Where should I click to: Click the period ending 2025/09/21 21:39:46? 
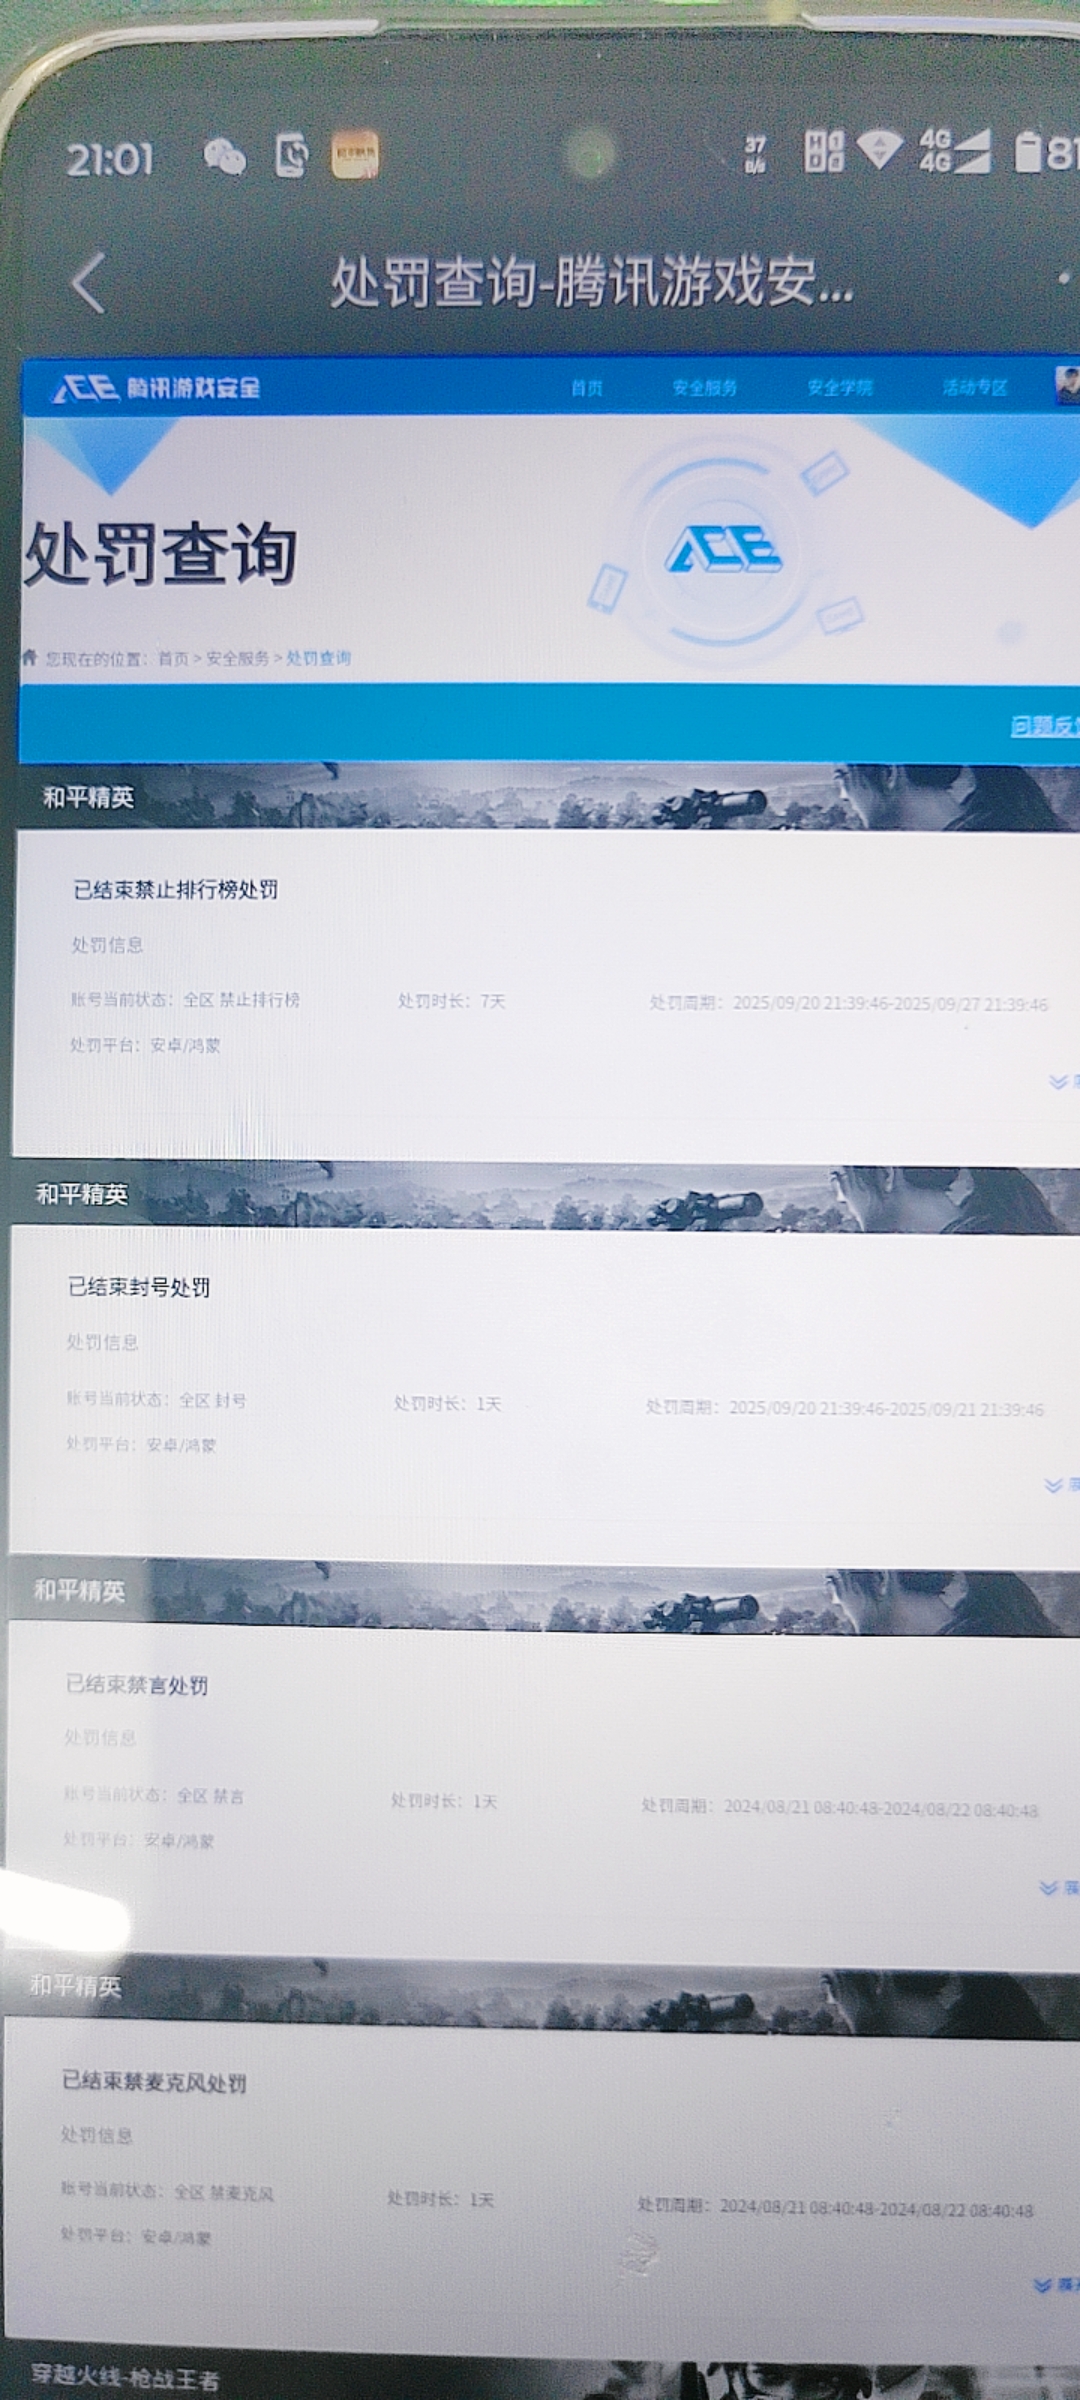pyautogui.click(x=845, y=1408)
